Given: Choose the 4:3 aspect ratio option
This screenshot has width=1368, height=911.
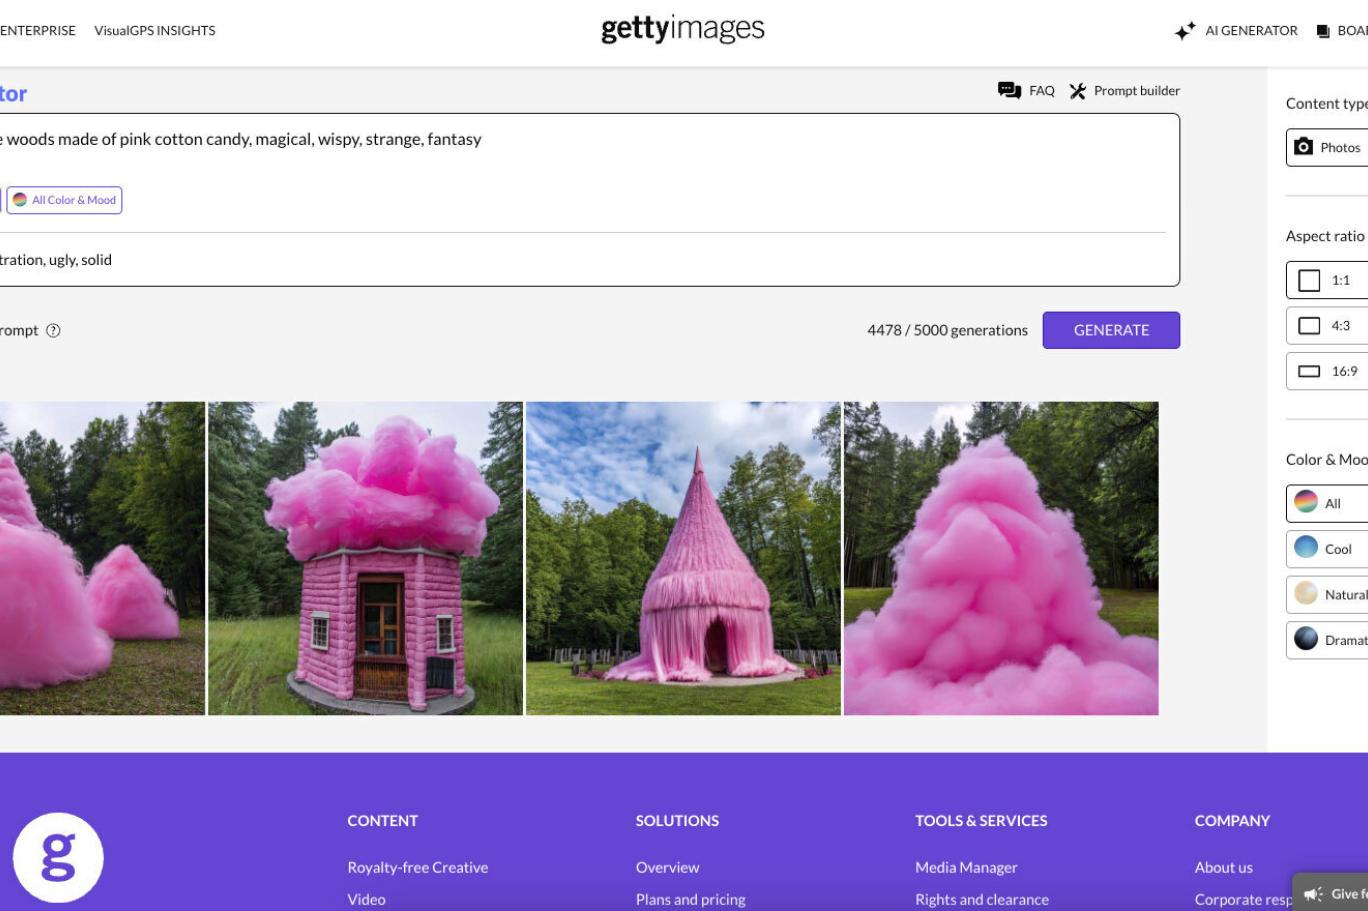Looking at the screenshot, I should 1327,326.
